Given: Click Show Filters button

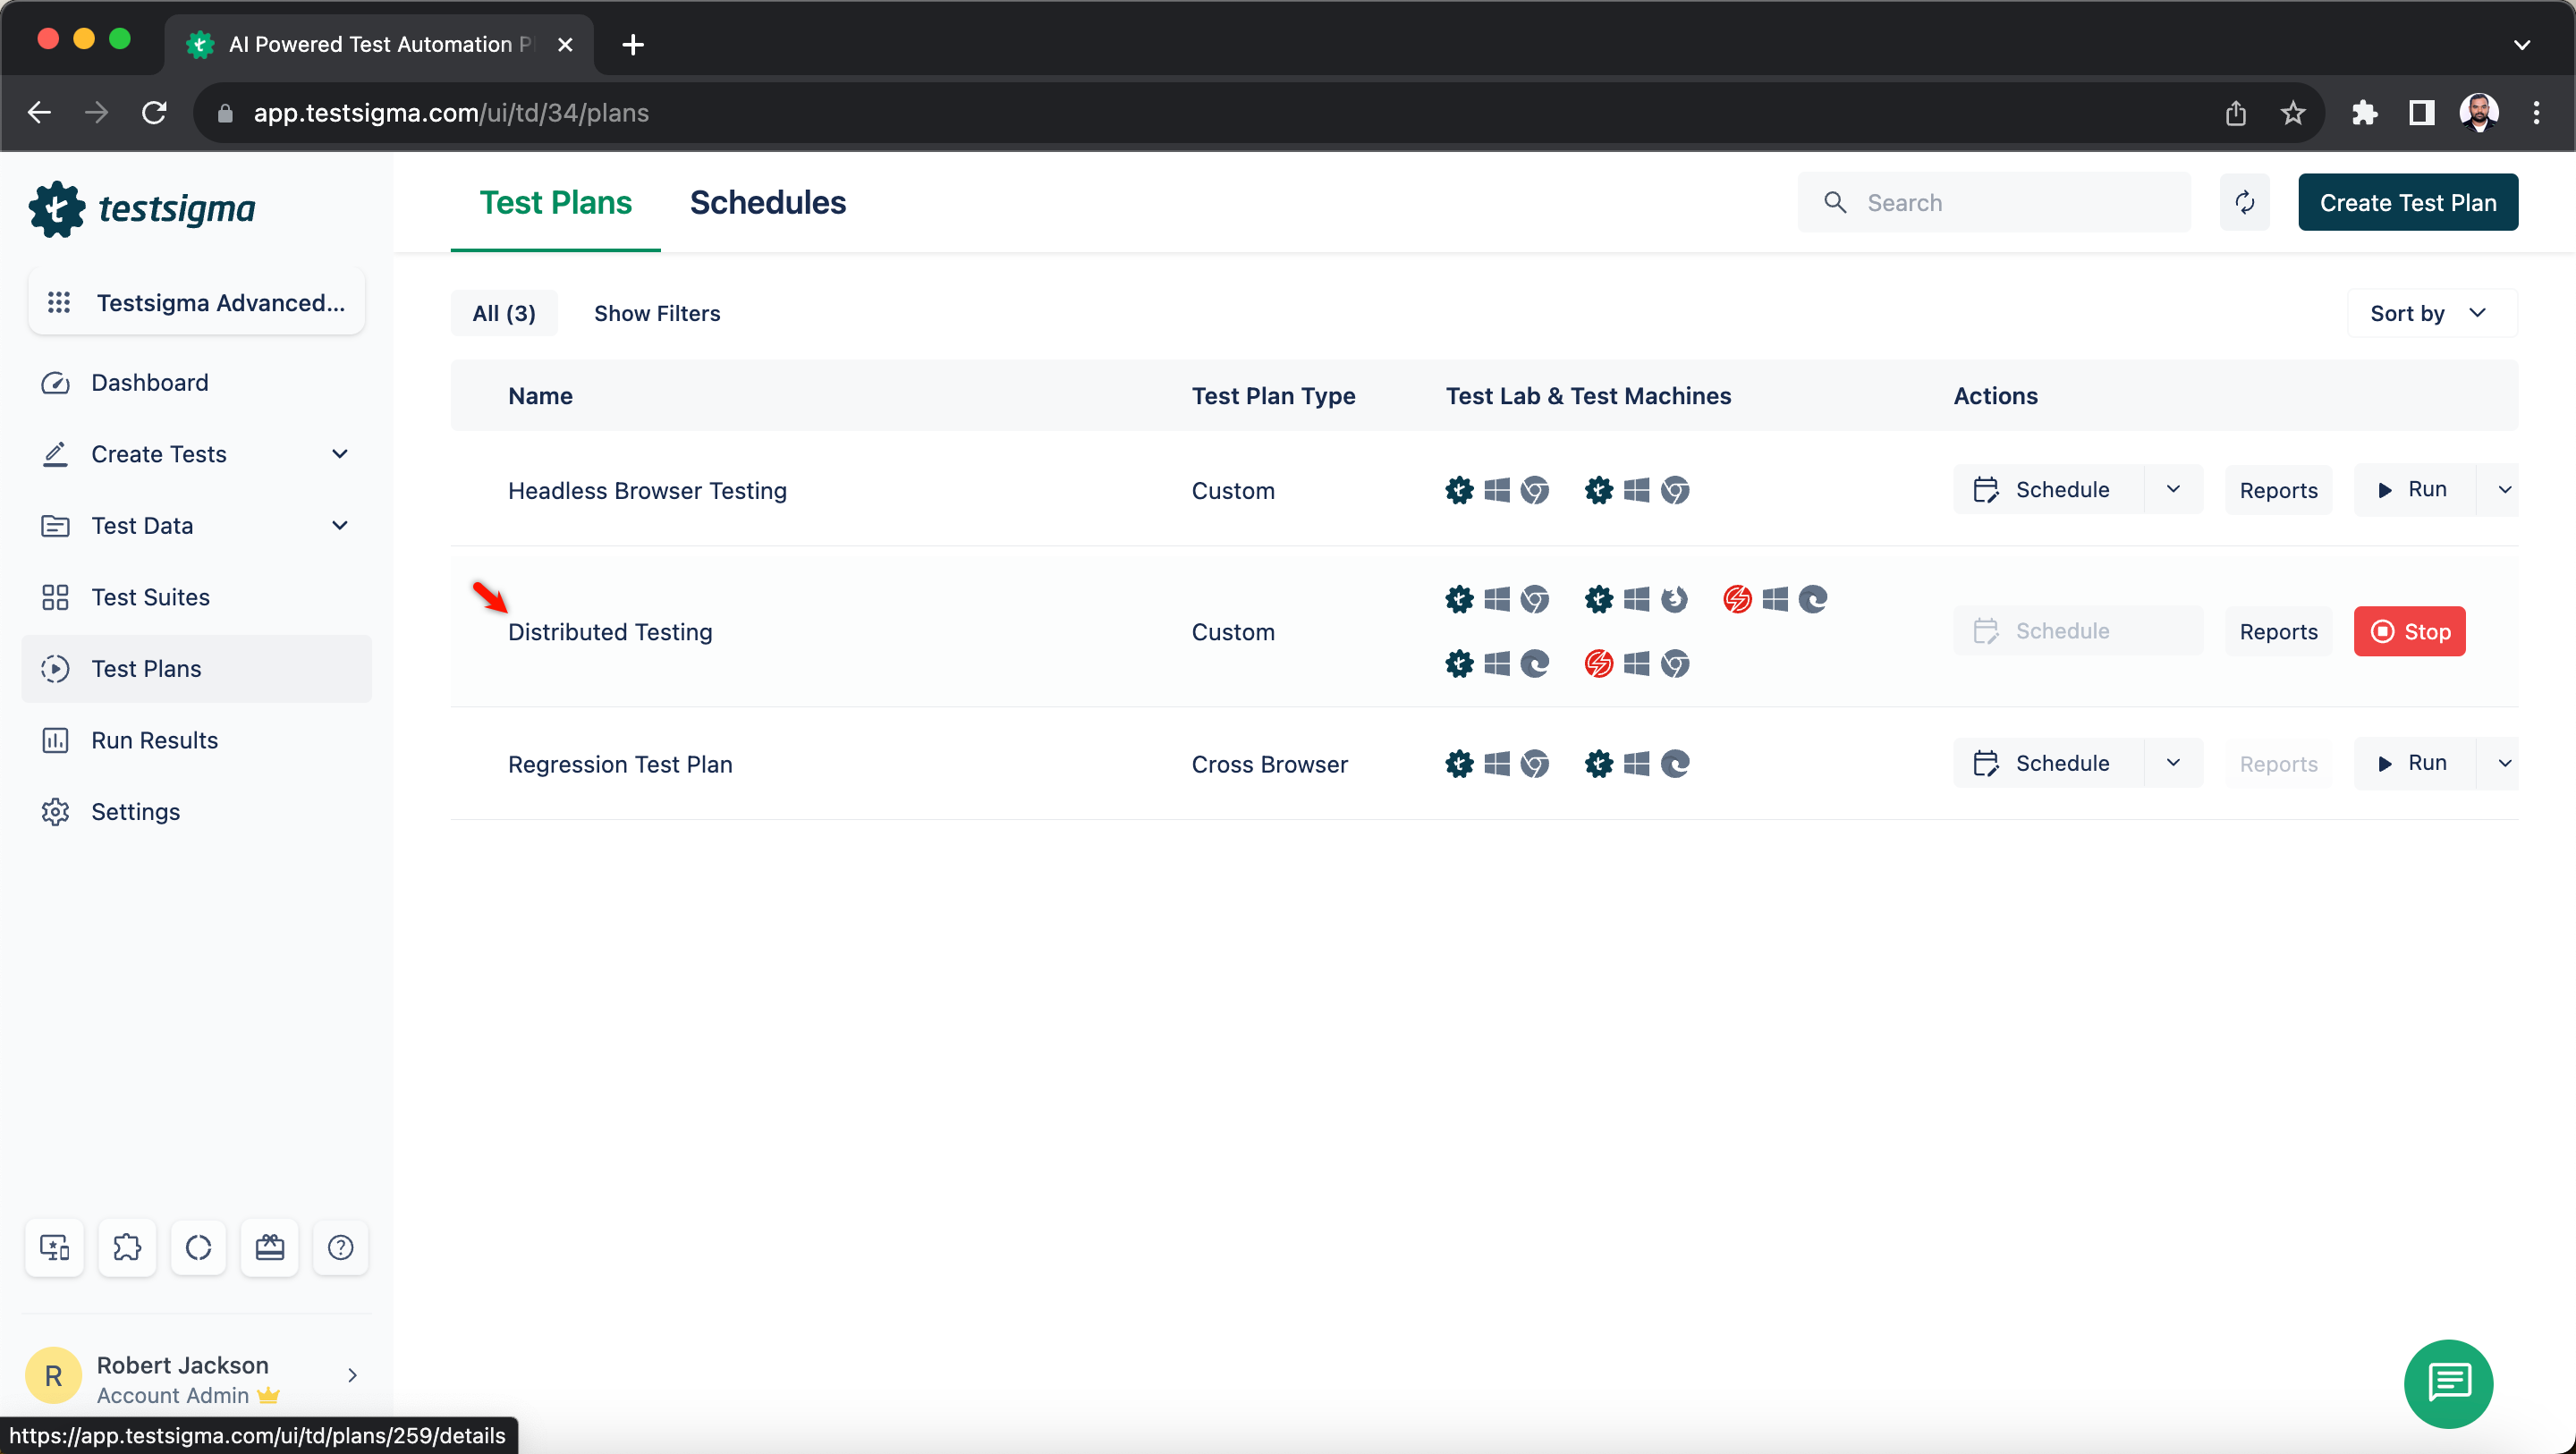Looking at the screenshot, I should (657, 313).
